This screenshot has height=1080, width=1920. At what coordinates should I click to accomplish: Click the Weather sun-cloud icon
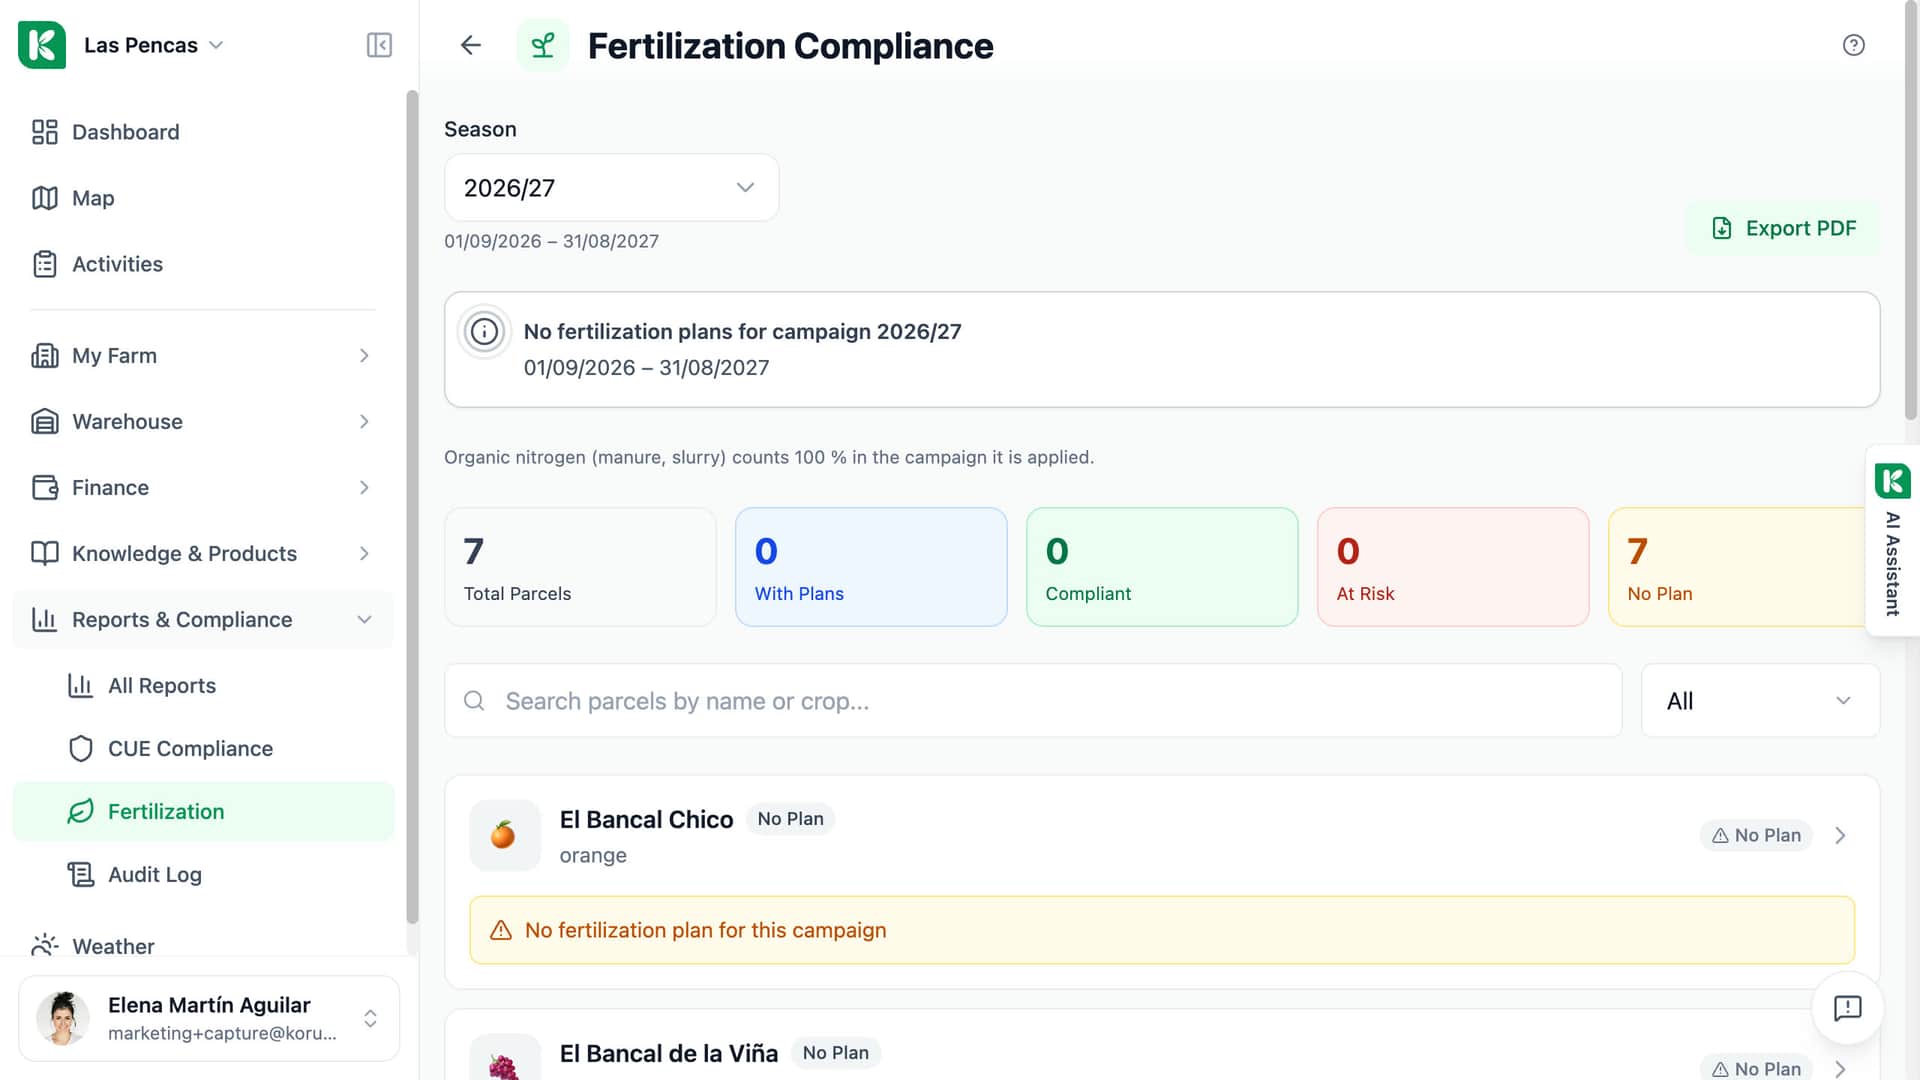click(45, 946)
